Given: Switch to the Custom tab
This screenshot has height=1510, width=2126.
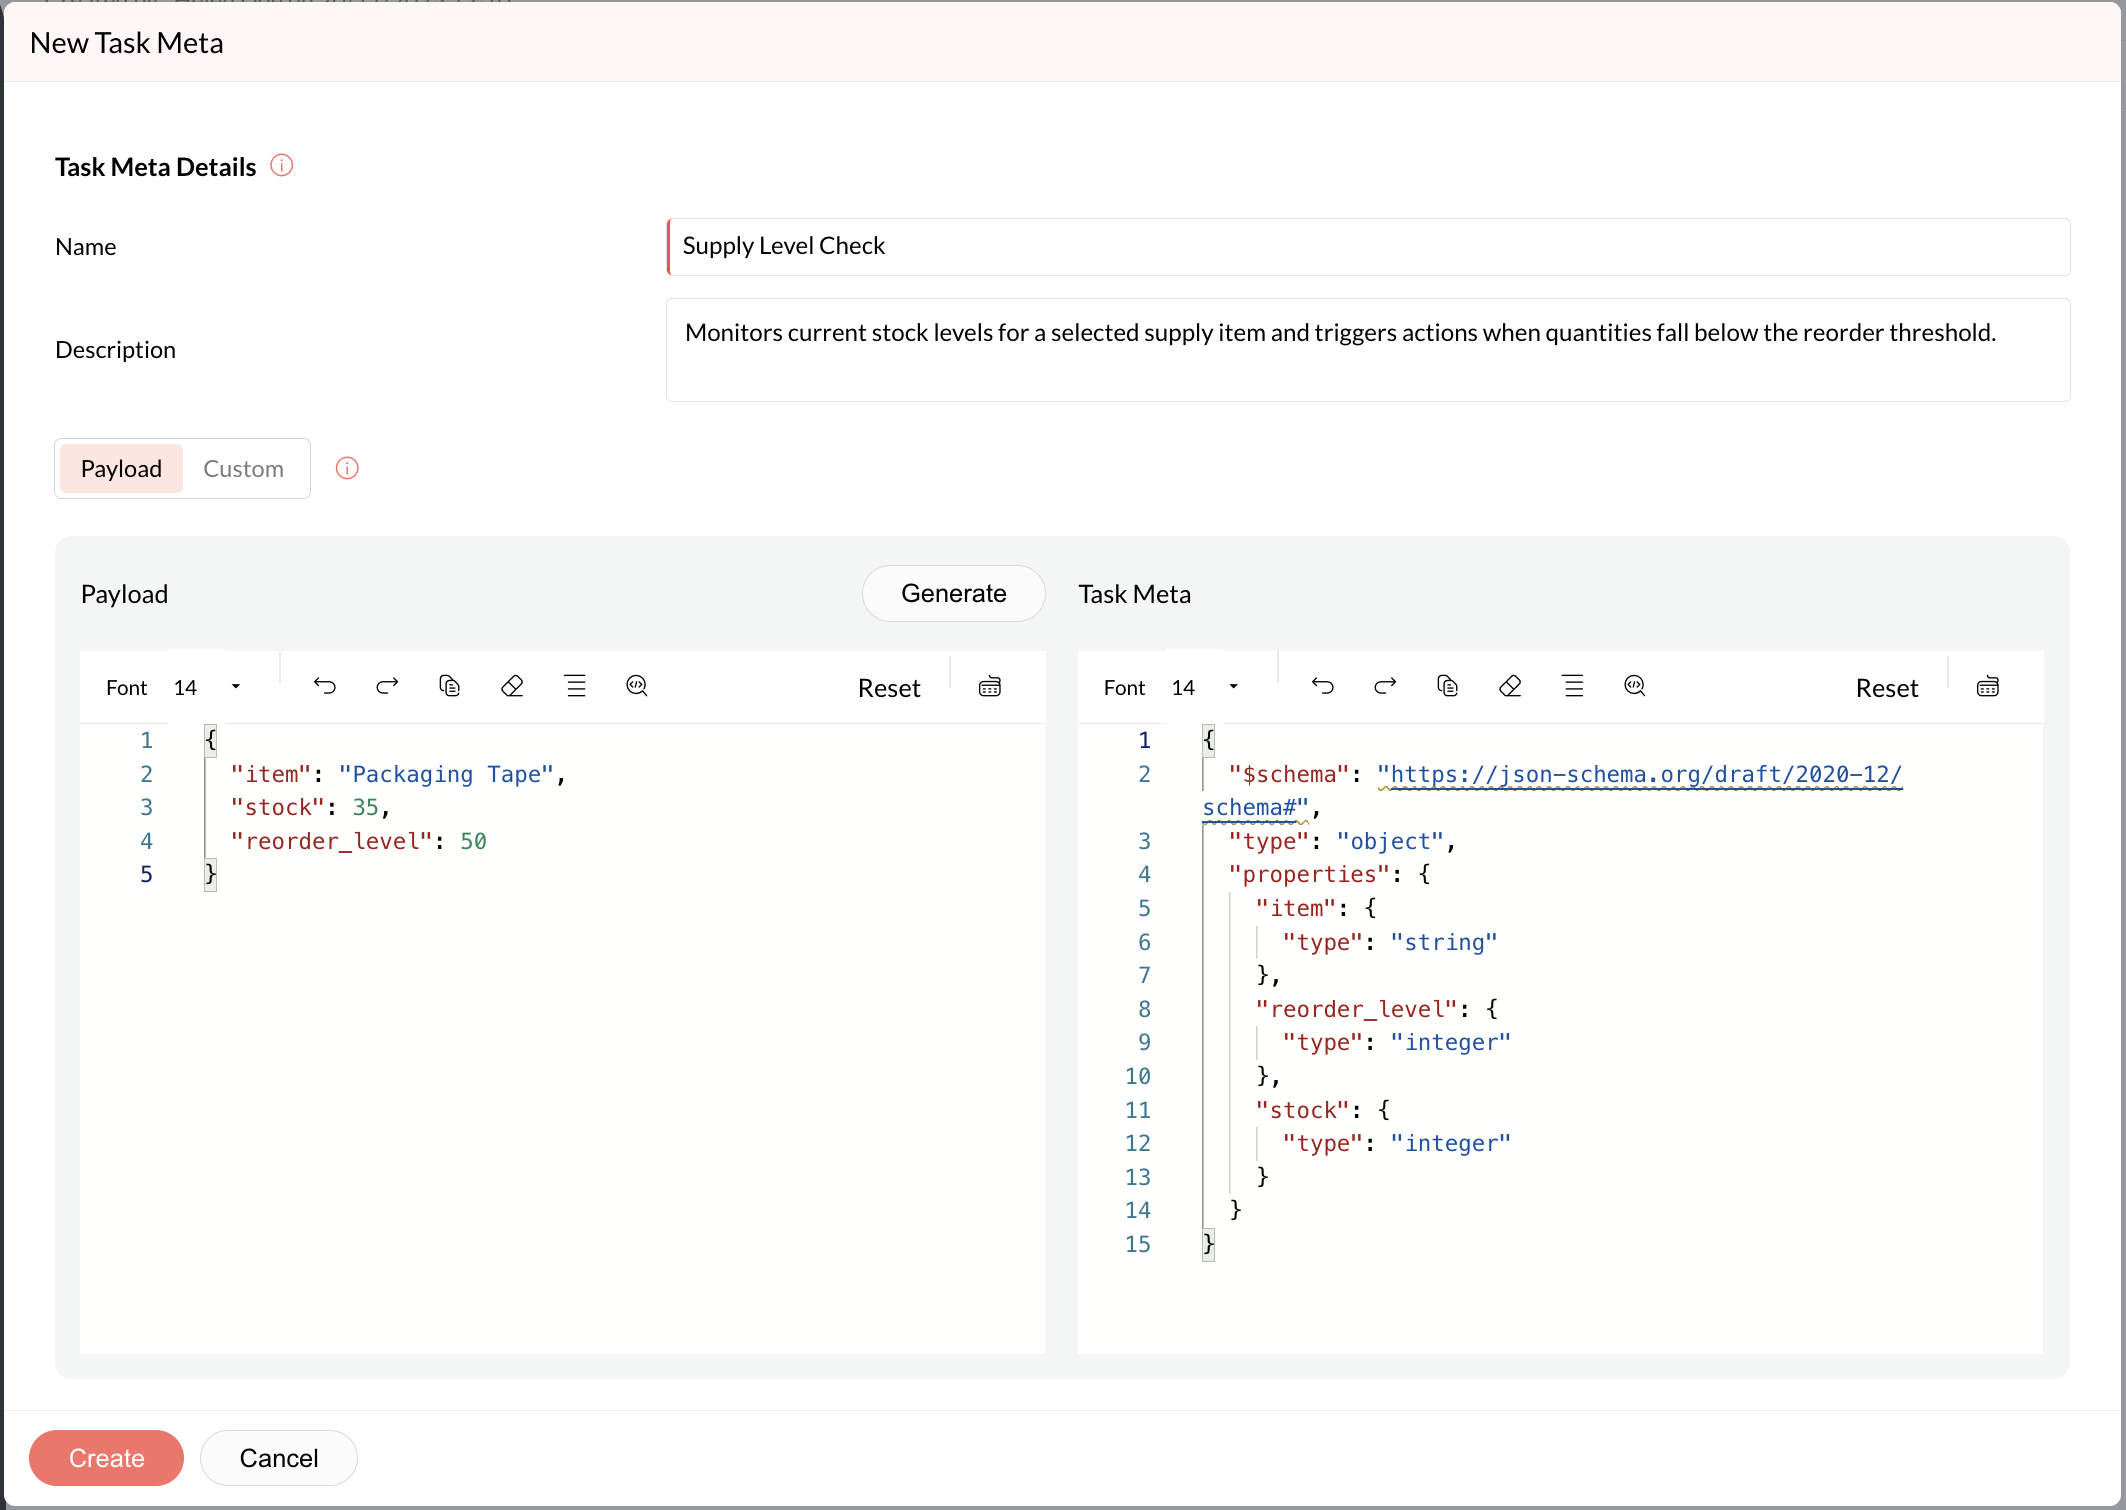Looking at the screenshot, I should 243,469.
